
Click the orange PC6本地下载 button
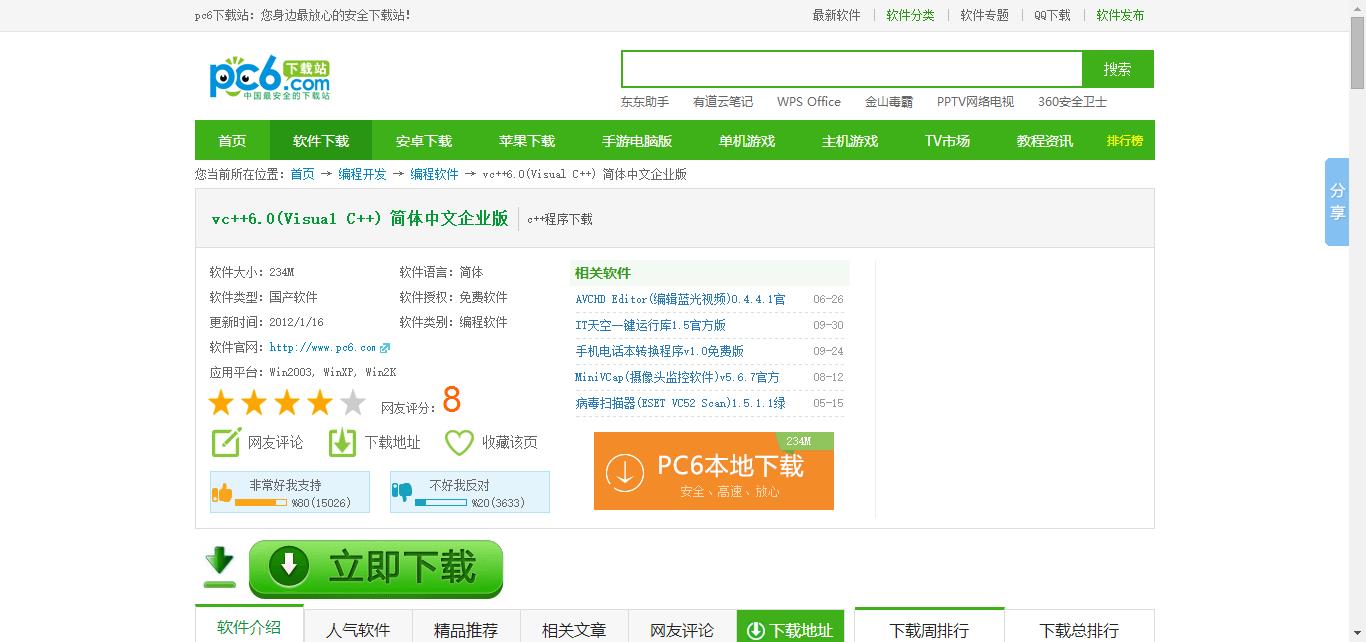coord(714,471)
